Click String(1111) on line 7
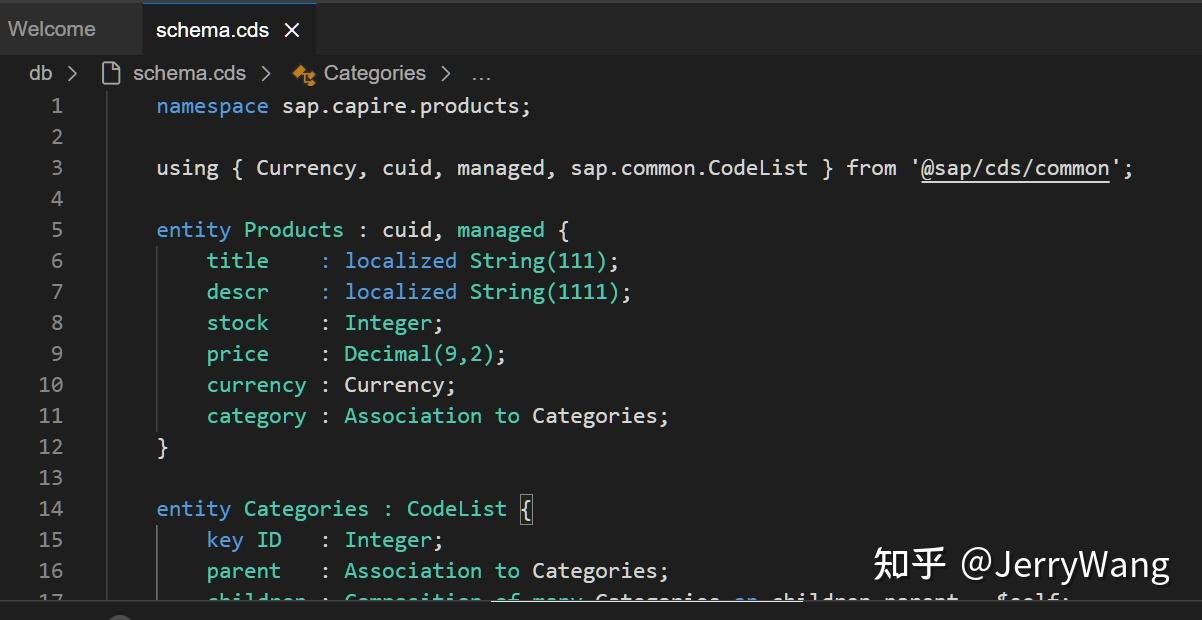Viewport: 1202px width, 620px height. [x=545, y=292]
